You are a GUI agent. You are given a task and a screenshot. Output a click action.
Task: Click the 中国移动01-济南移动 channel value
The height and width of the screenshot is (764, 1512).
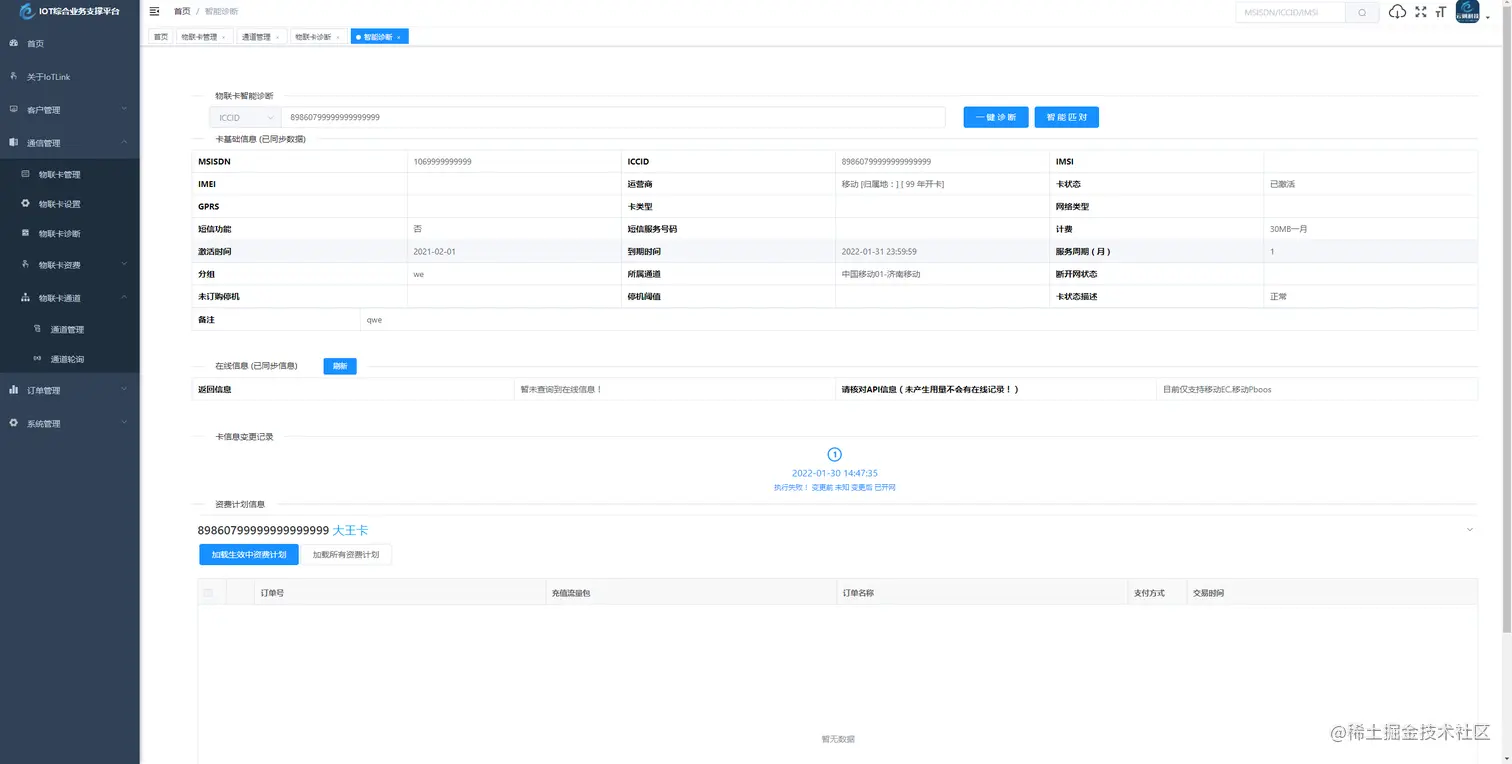click(881, 274)
